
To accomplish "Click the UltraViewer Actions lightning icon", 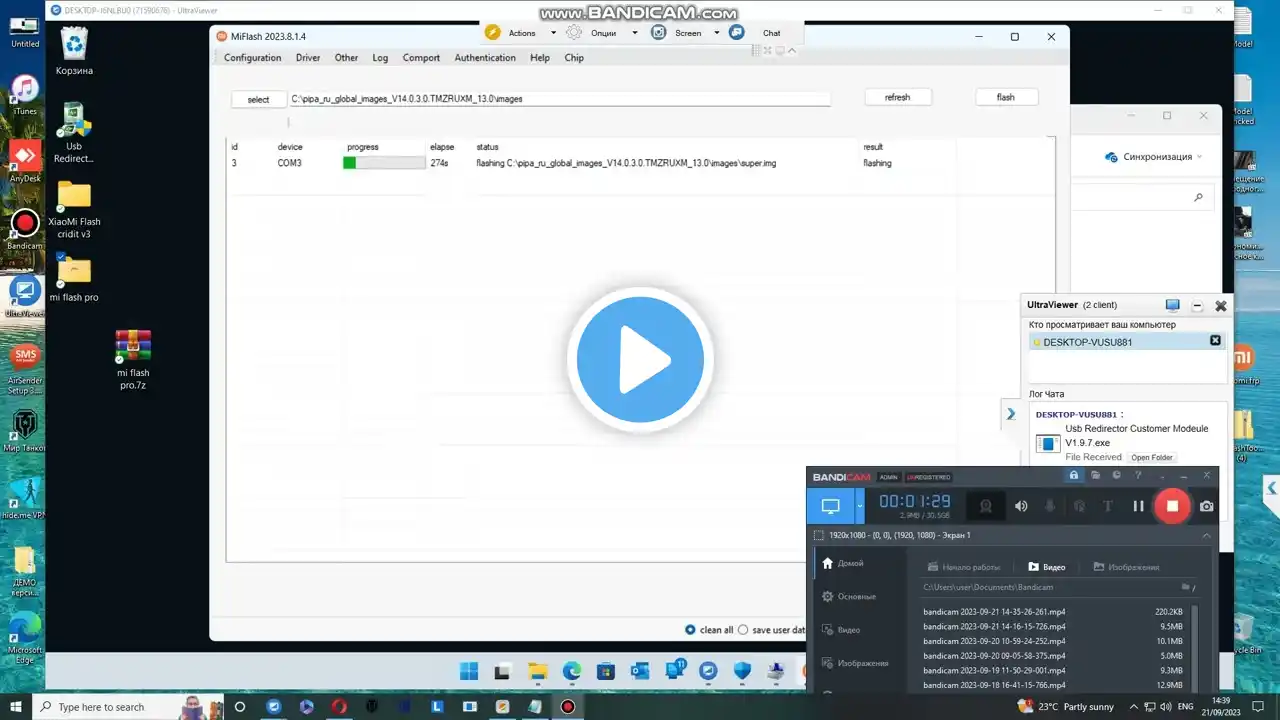I will point(492,32).
